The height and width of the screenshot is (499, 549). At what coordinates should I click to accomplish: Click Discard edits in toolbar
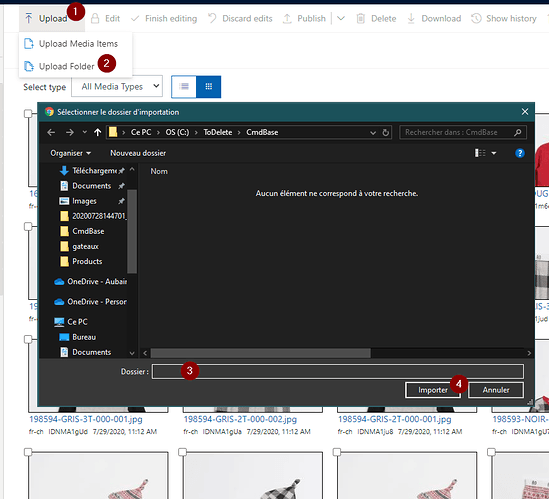(x=240, y=19)
